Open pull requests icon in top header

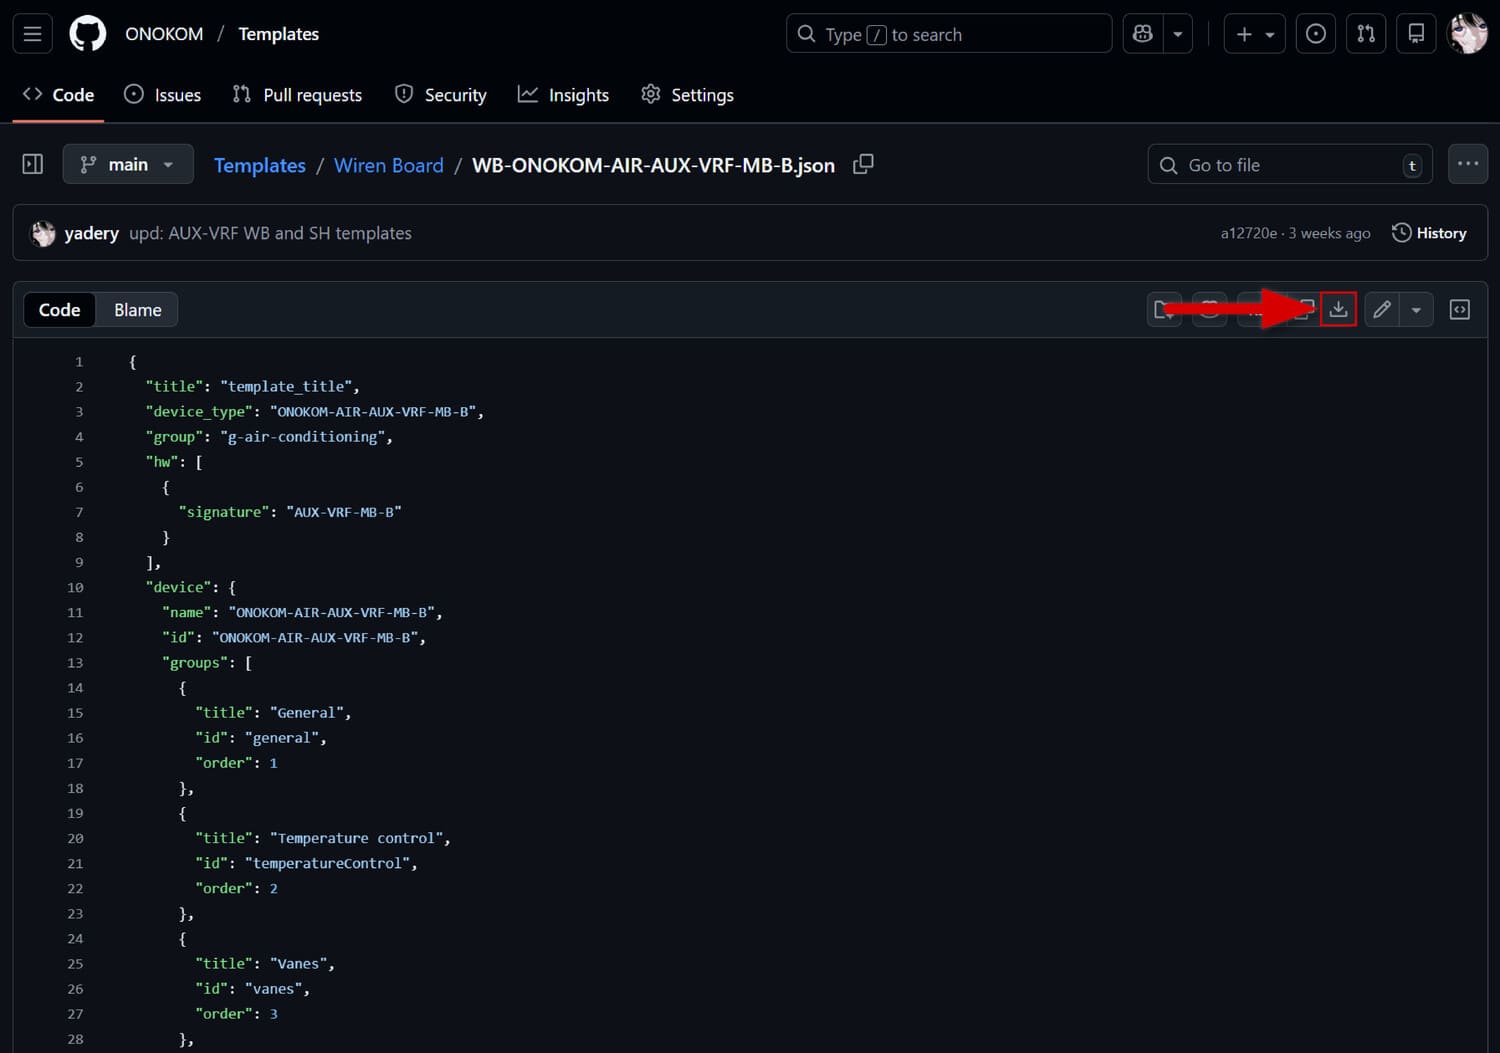[1366, 34]
